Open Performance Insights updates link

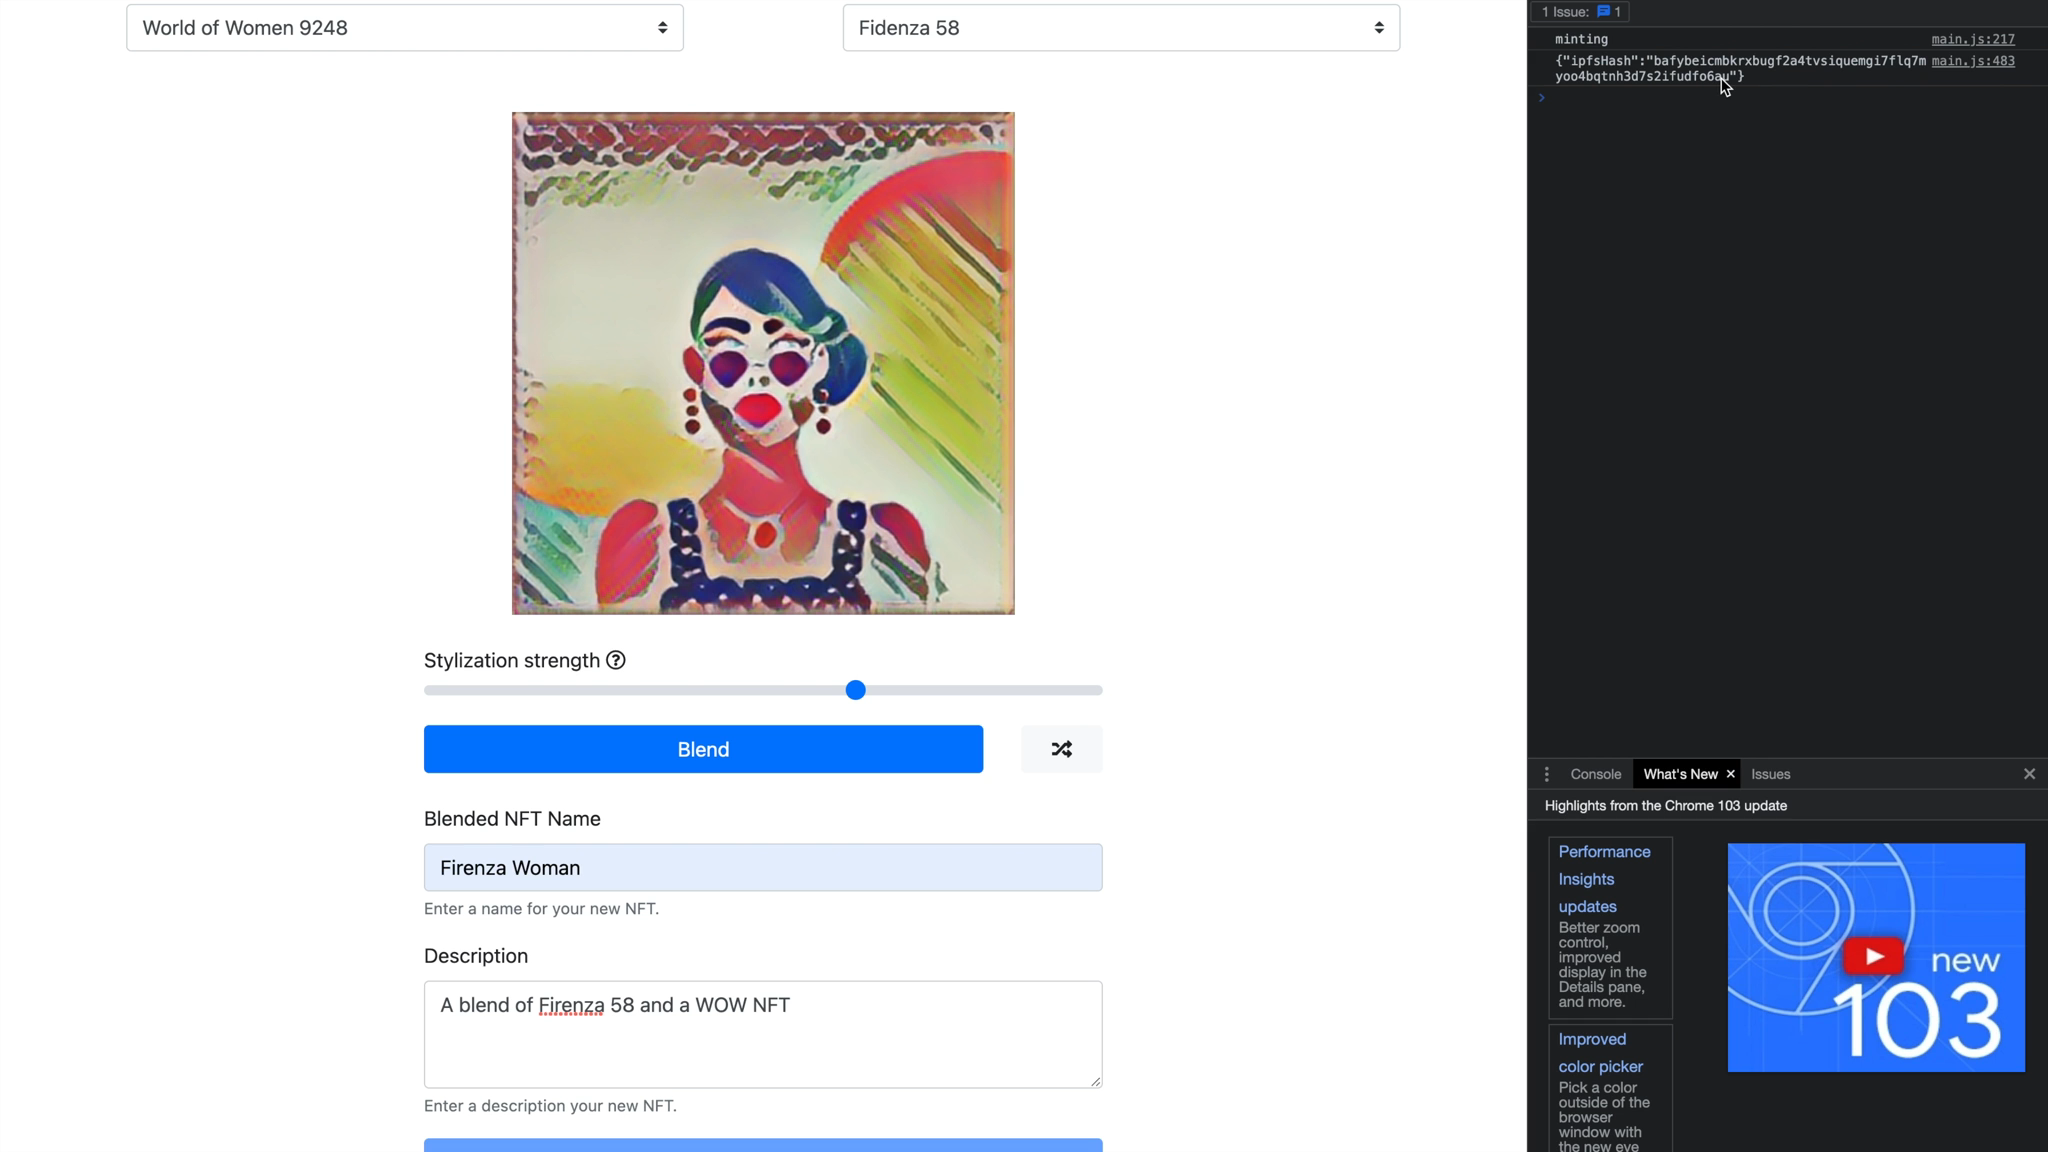1604,879
